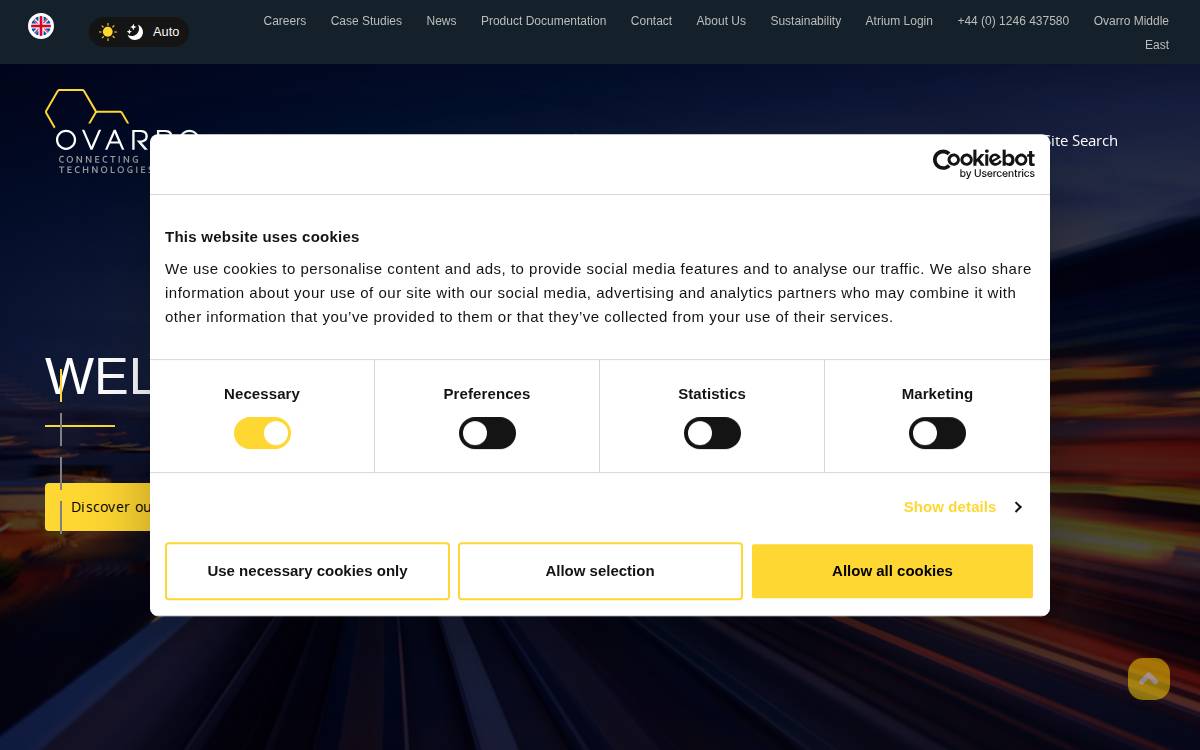Open the News page

point(441,21)
